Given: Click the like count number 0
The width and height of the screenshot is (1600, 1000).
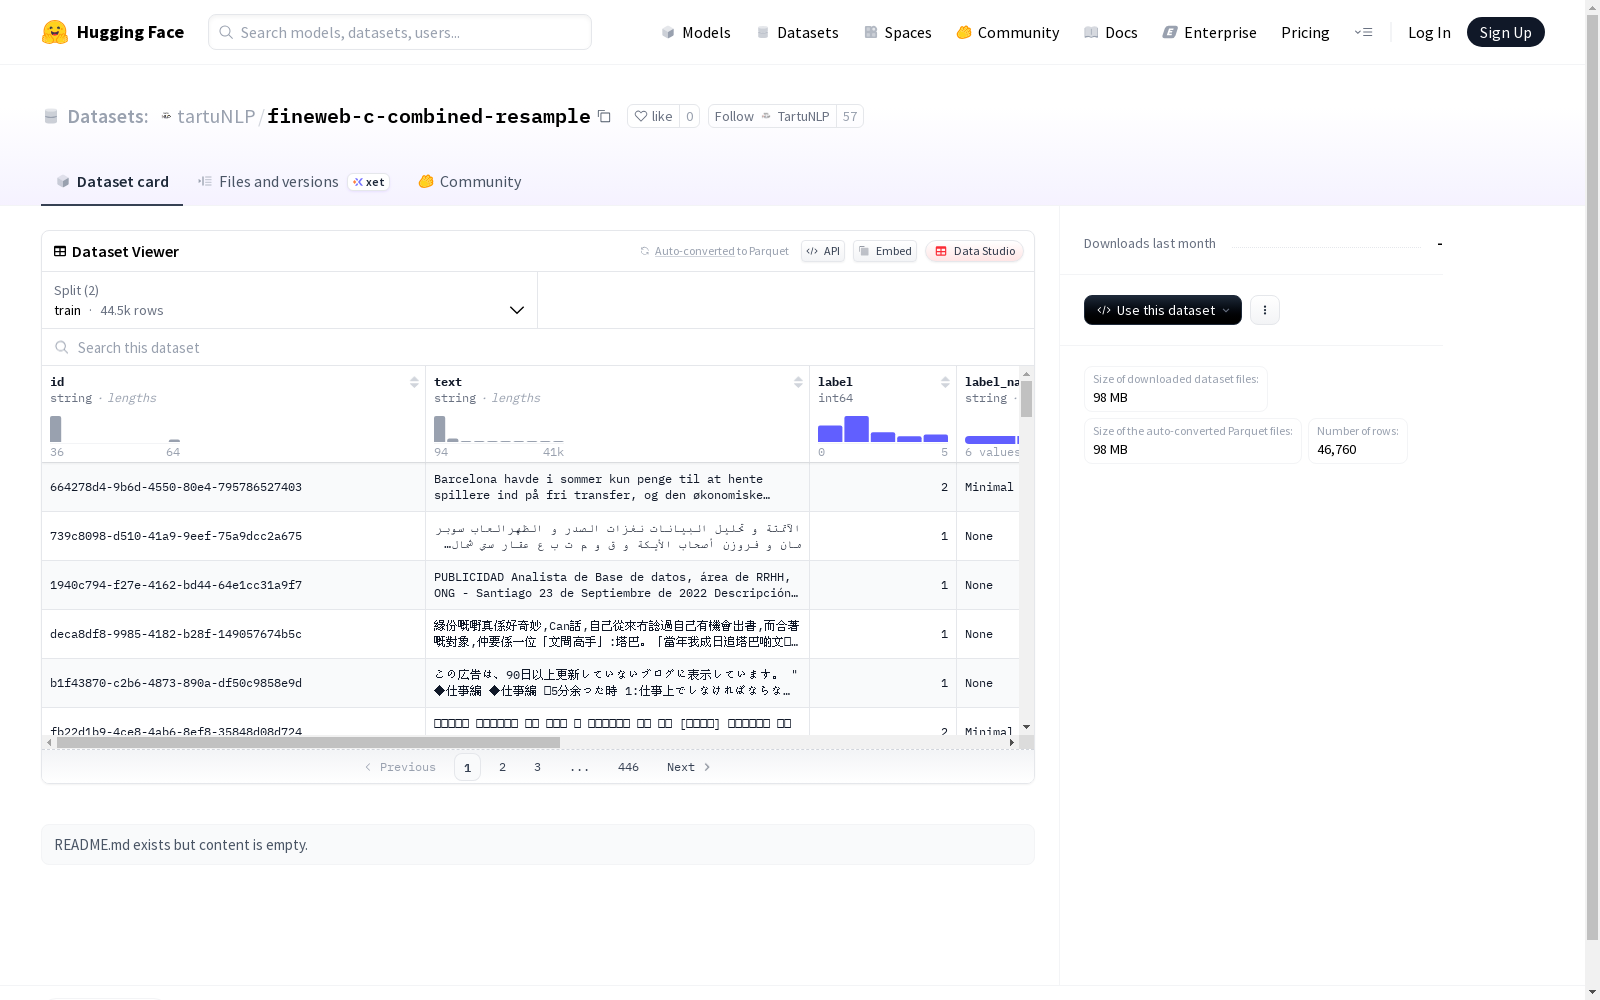Looking at the screenshot, I should pos(690,116).
